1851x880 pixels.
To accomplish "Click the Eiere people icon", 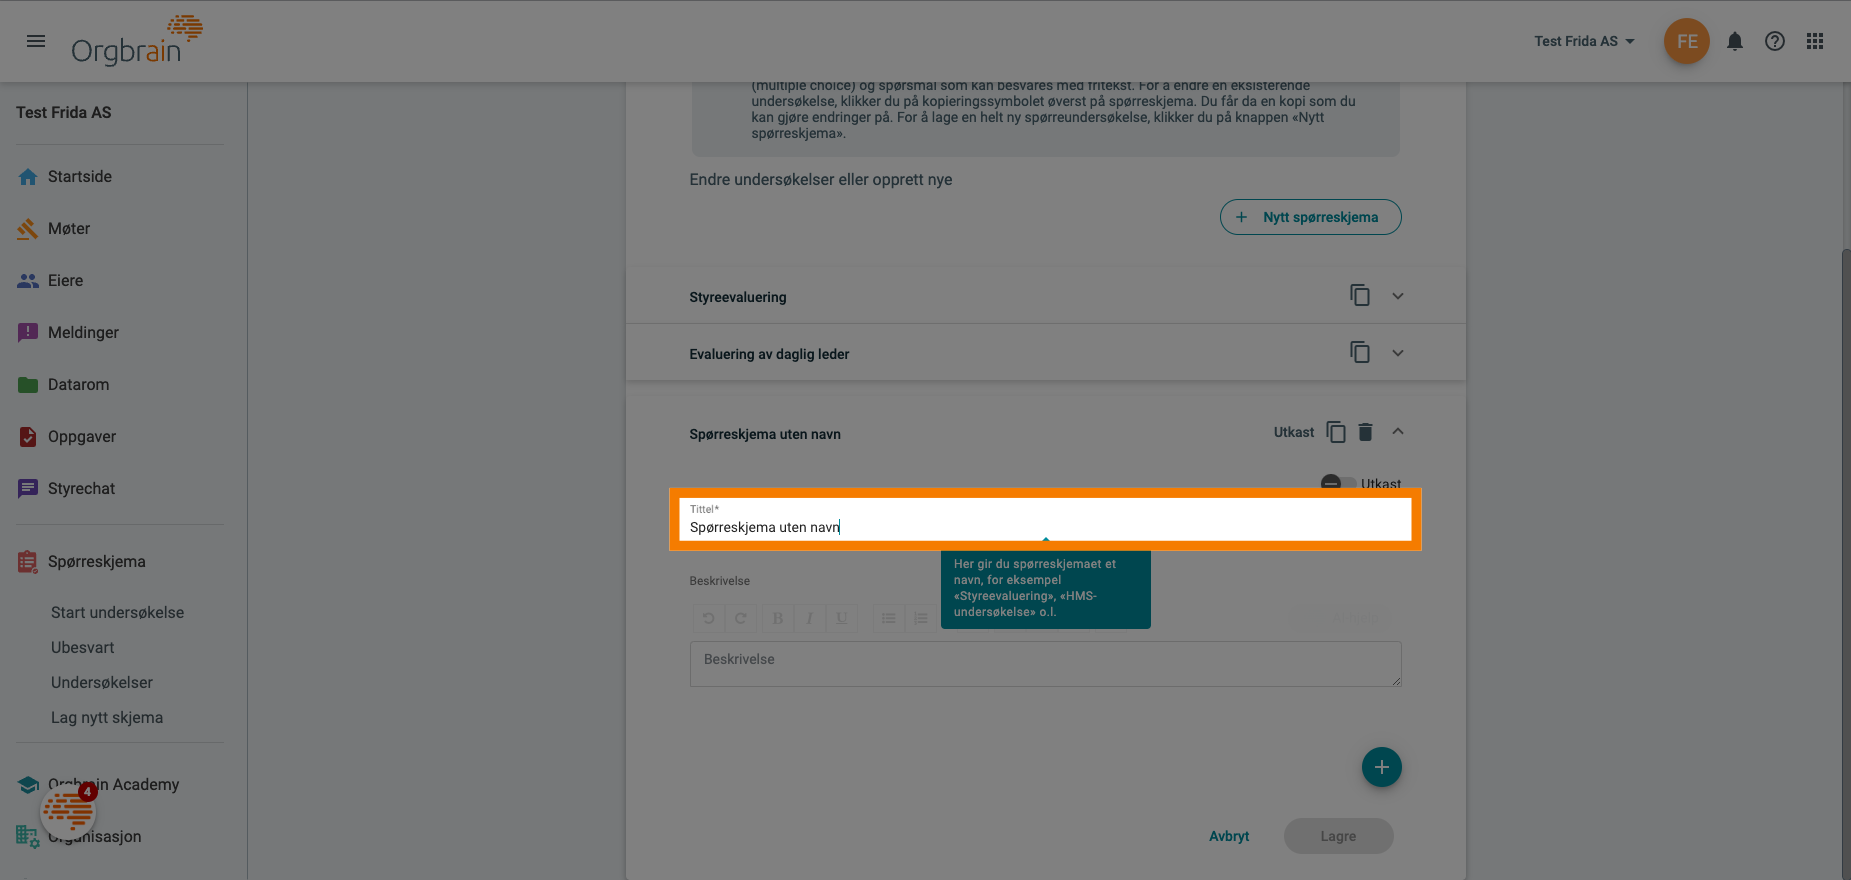I will [28, 281].
